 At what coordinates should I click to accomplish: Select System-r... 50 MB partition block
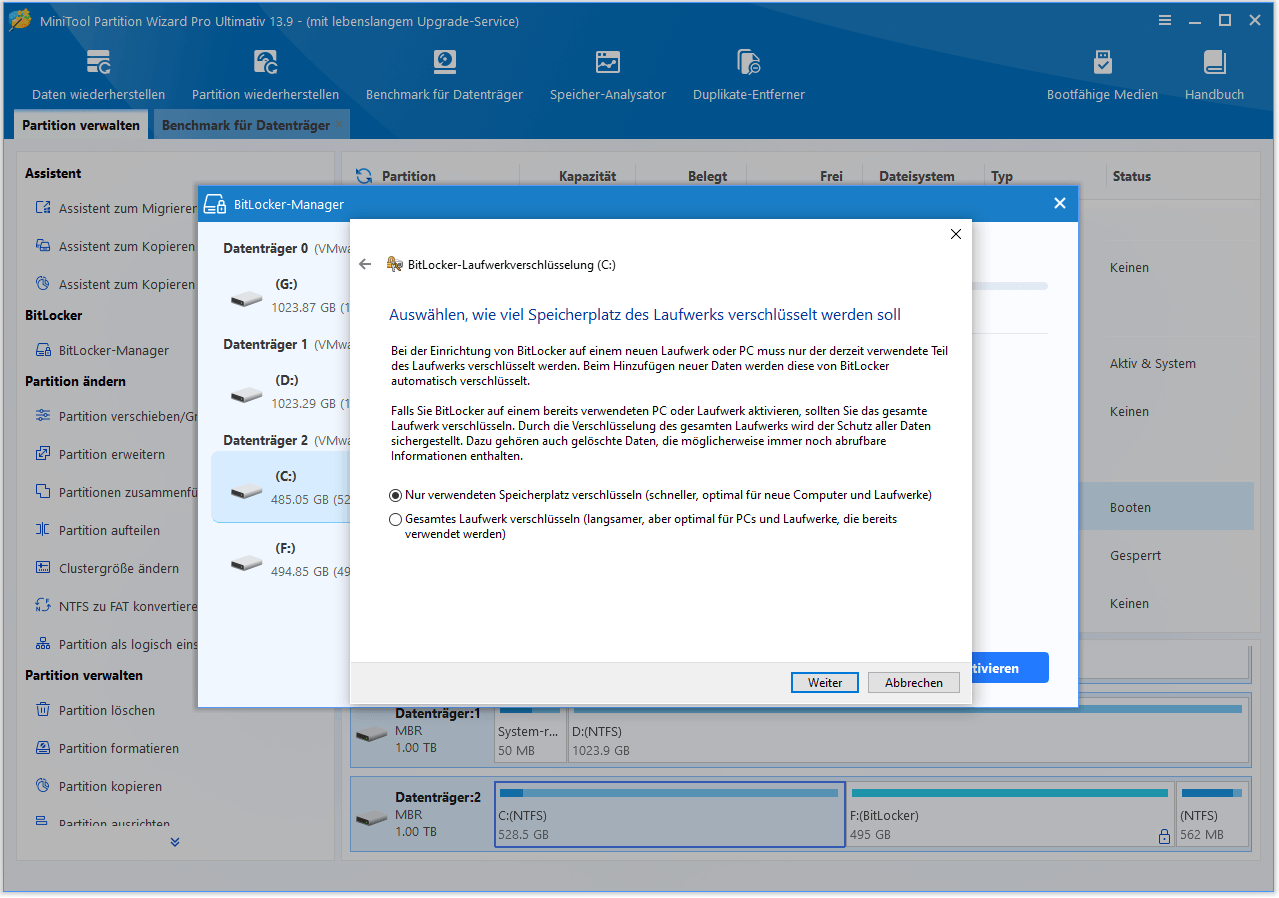tap(530, 730)
